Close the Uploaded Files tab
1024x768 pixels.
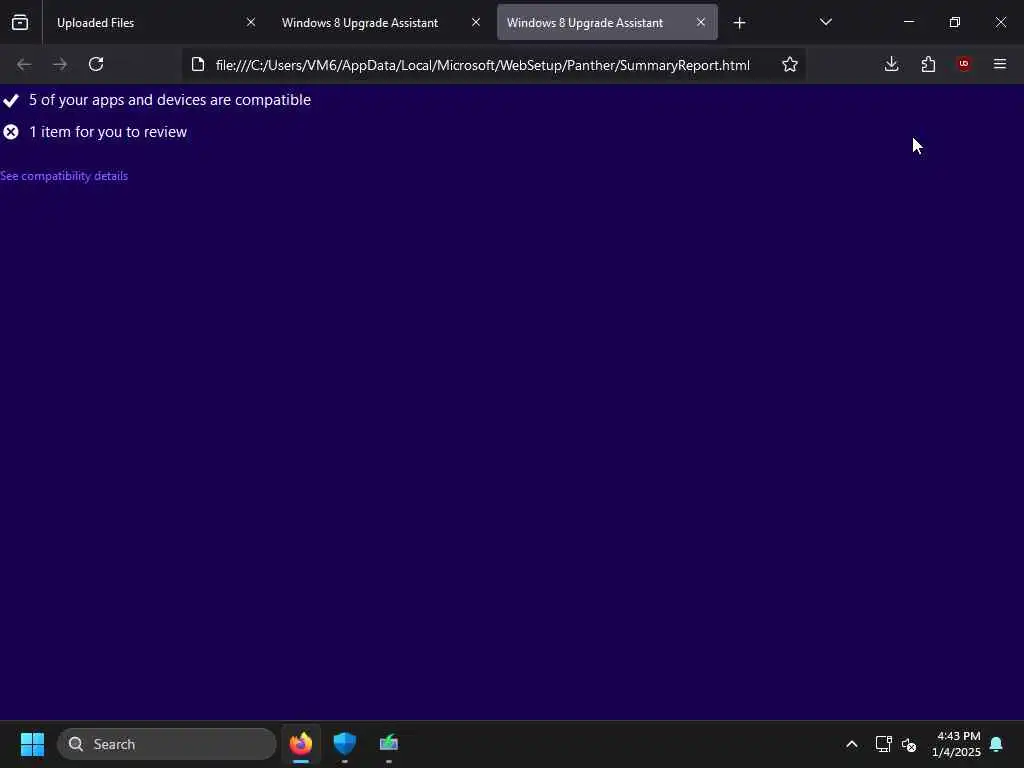pos(251,23)
